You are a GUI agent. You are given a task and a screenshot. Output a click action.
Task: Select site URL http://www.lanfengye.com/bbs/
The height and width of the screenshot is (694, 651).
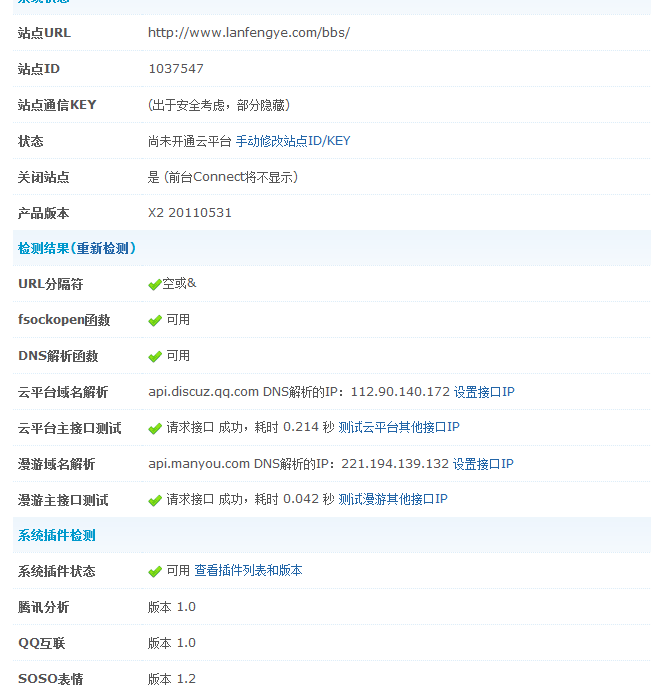(x=249, y=33)
